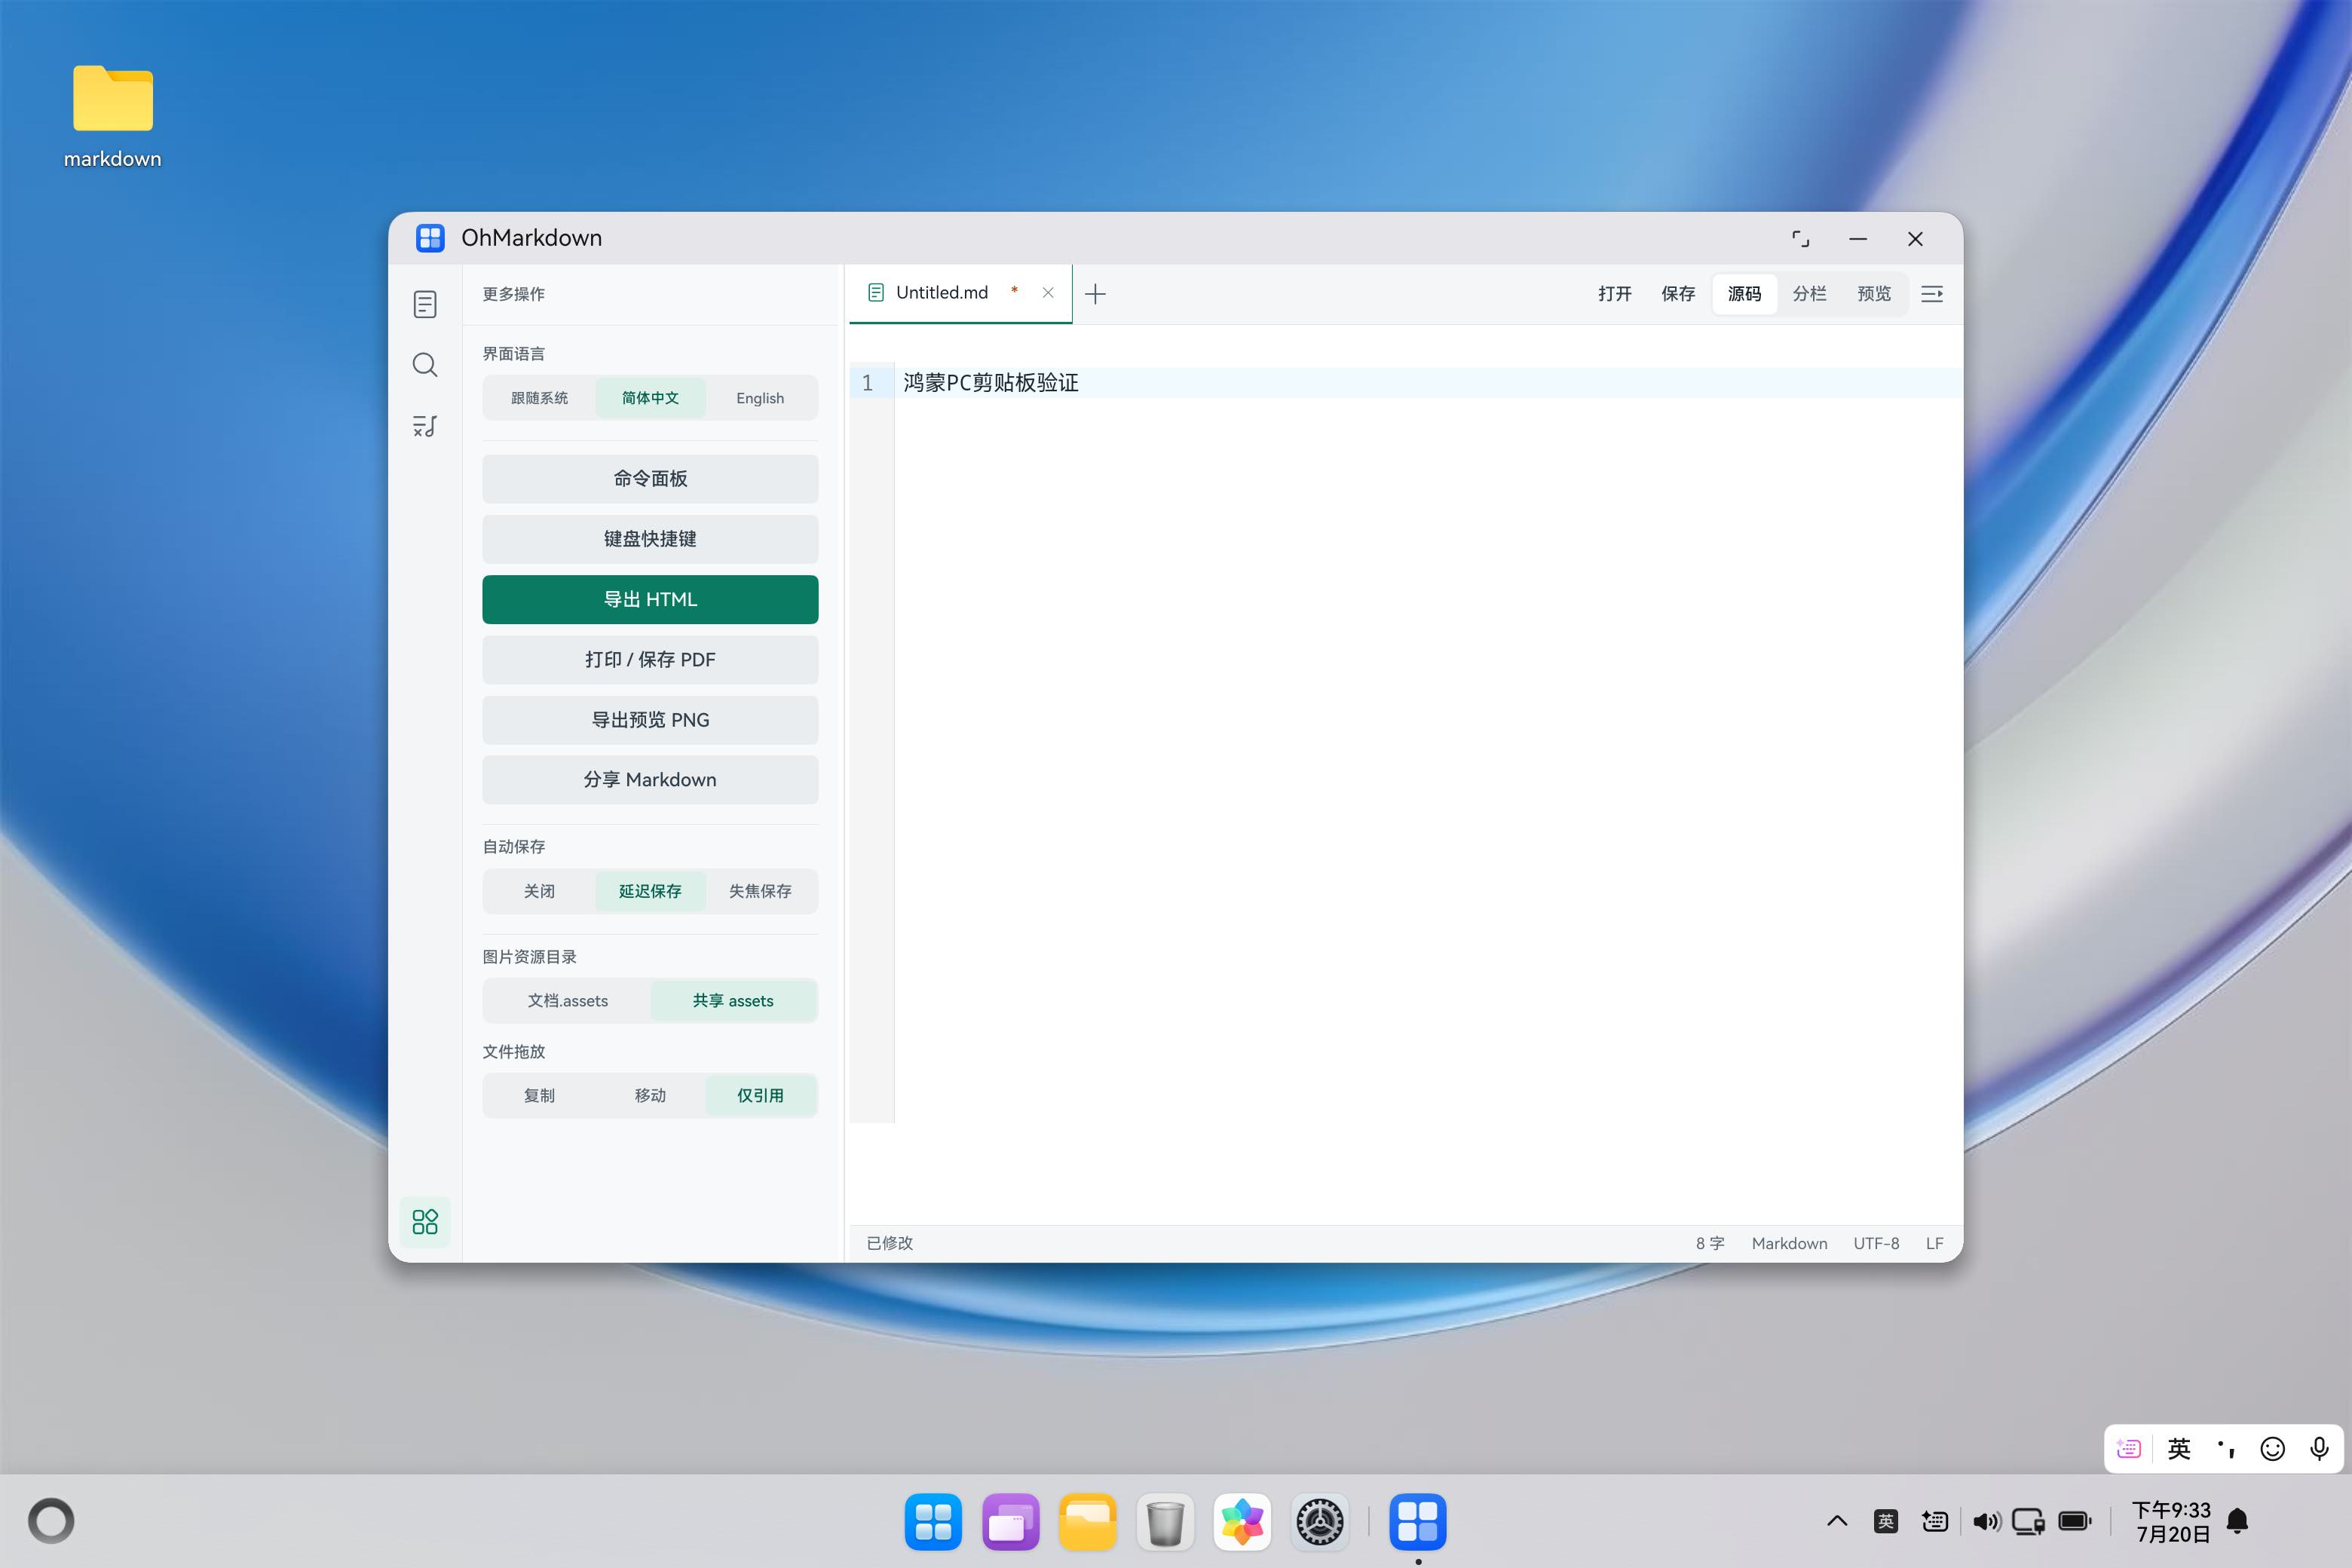
Task: Click the Untitled.md file icon in tab
Action: click(876, 293)
